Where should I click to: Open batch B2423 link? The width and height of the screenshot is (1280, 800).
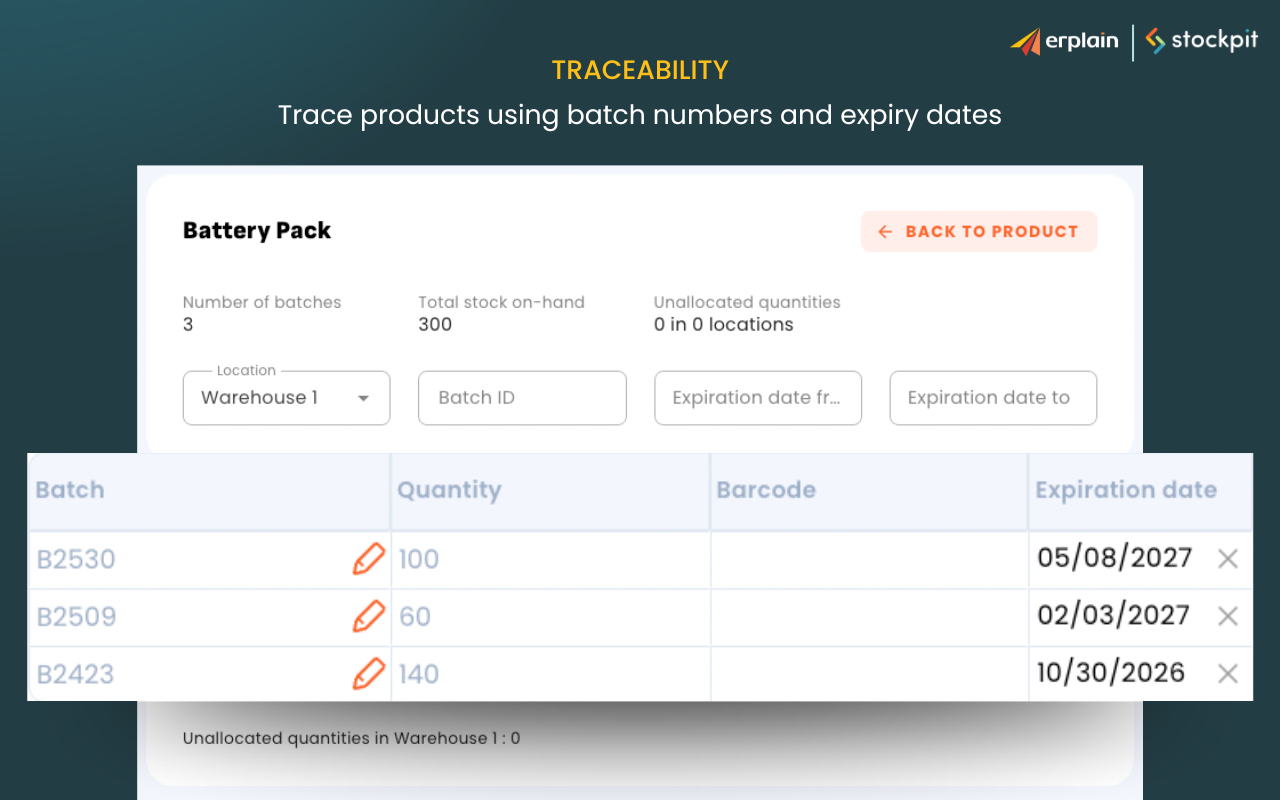click(75, 674)
